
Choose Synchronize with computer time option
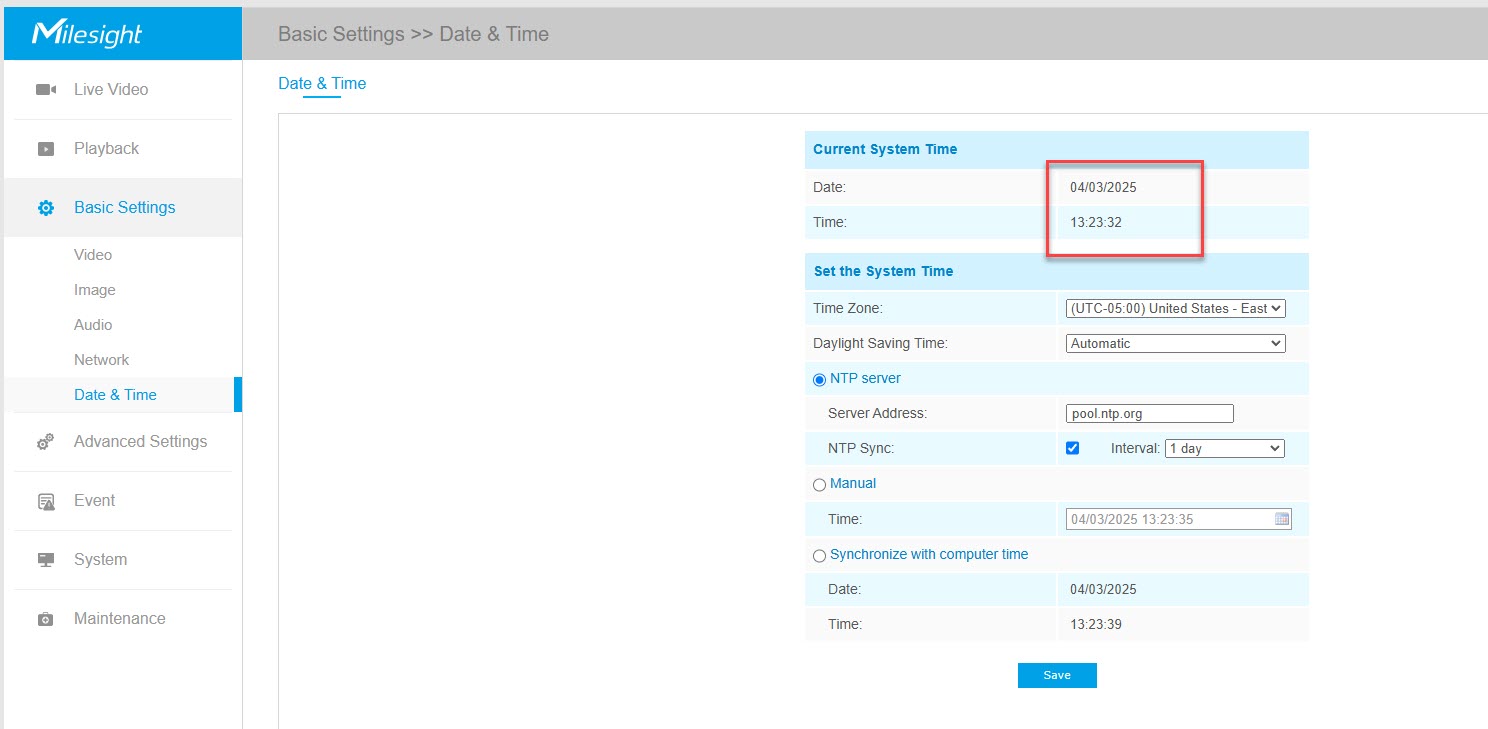pyautogui.click(x=819, y=555)
